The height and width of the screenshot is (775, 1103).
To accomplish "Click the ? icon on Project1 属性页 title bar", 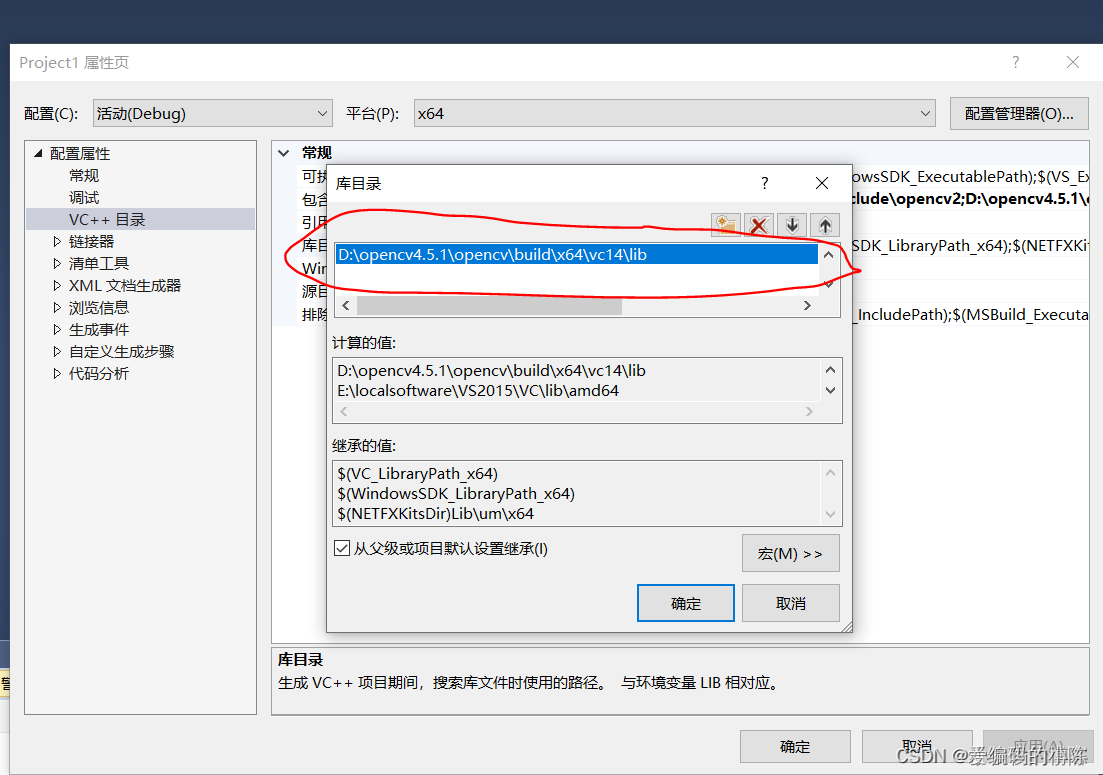I will (1015, 62).
